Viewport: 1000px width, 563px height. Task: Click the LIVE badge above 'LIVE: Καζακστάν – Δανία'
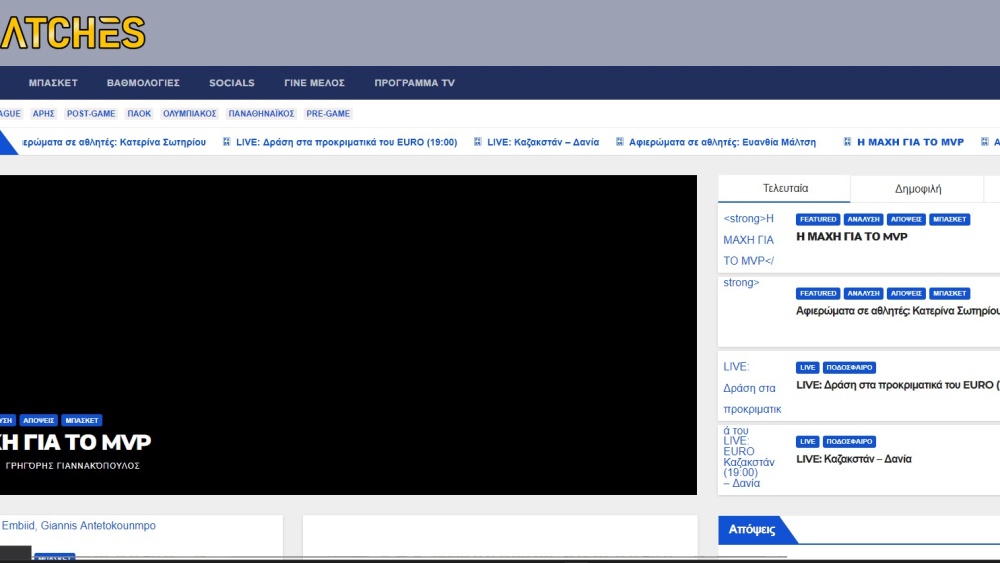807,441
